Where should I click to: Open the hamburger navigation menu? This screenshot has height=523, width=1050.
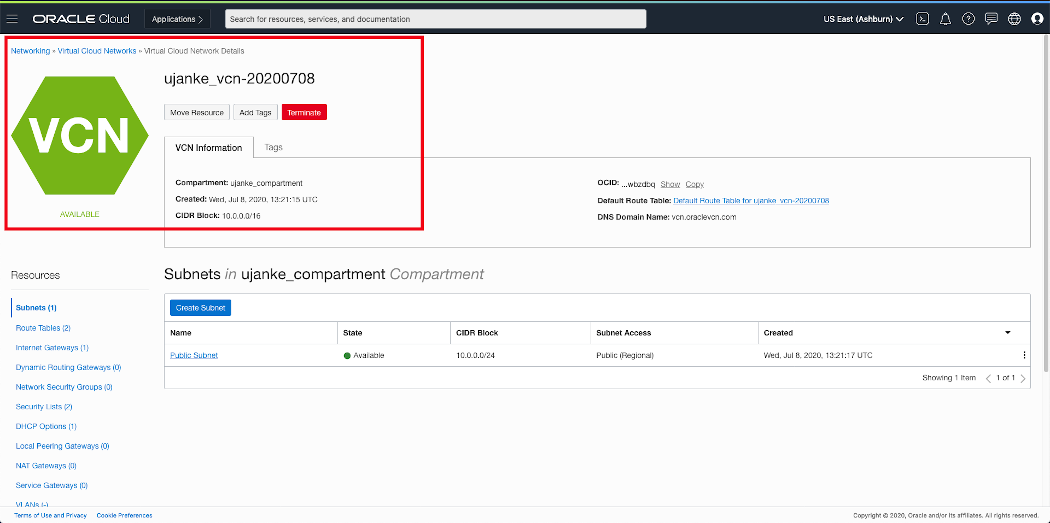tap(12, 19)
